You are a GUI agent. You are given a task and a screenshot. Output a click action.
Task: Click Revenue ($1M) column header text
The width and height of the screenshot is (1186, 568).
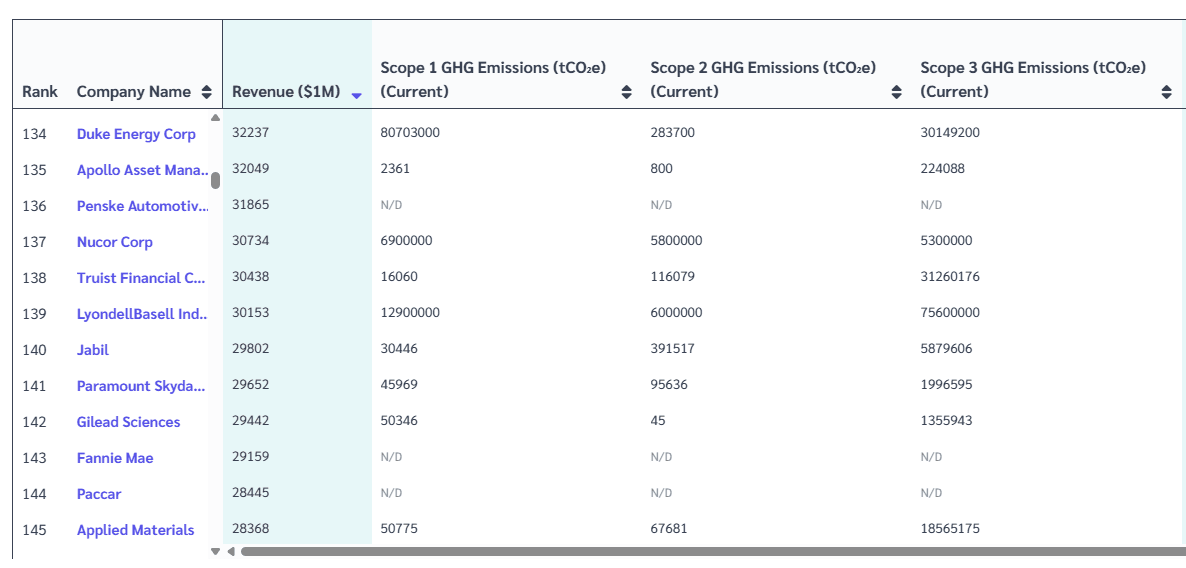point(286,92)
